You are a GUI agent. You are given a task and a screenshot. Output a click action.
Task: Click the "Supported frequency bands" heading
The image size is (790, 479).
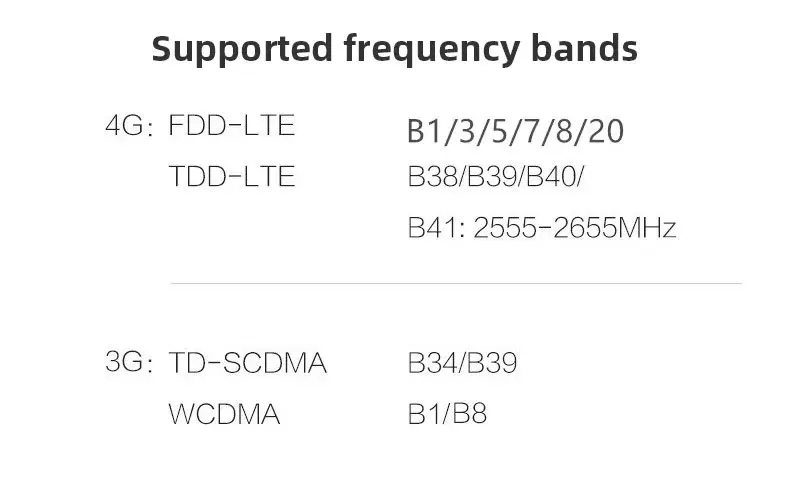[x=394, y=48]
